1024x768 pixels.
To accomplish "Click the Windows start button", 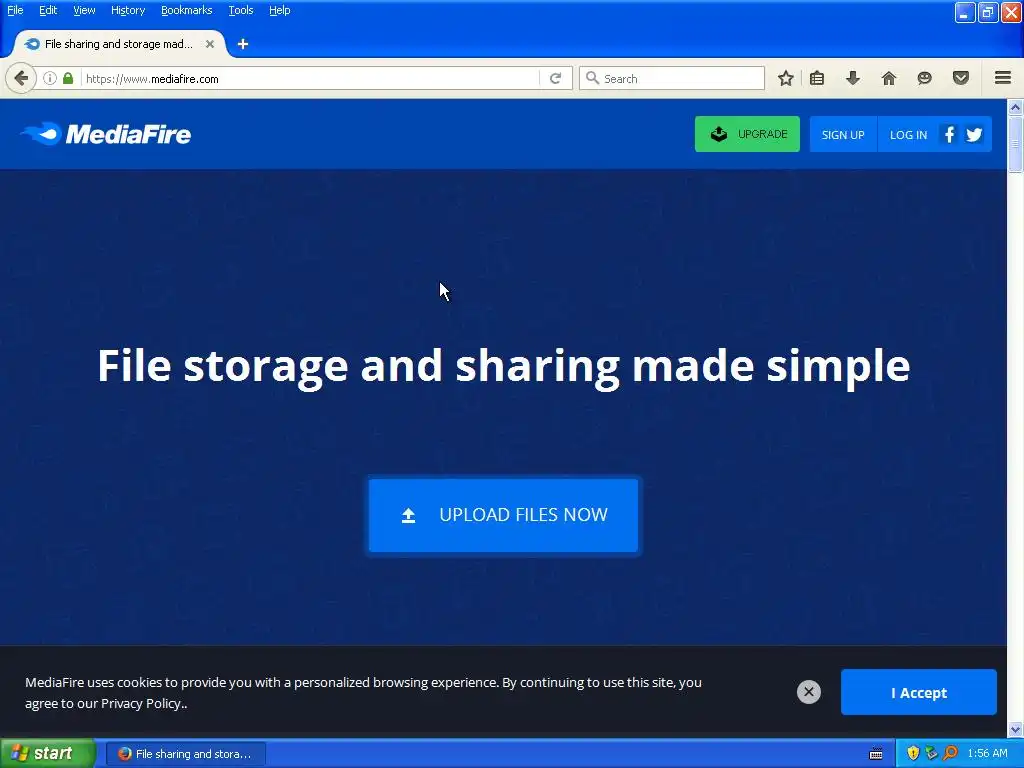I will tap(48, 753).
